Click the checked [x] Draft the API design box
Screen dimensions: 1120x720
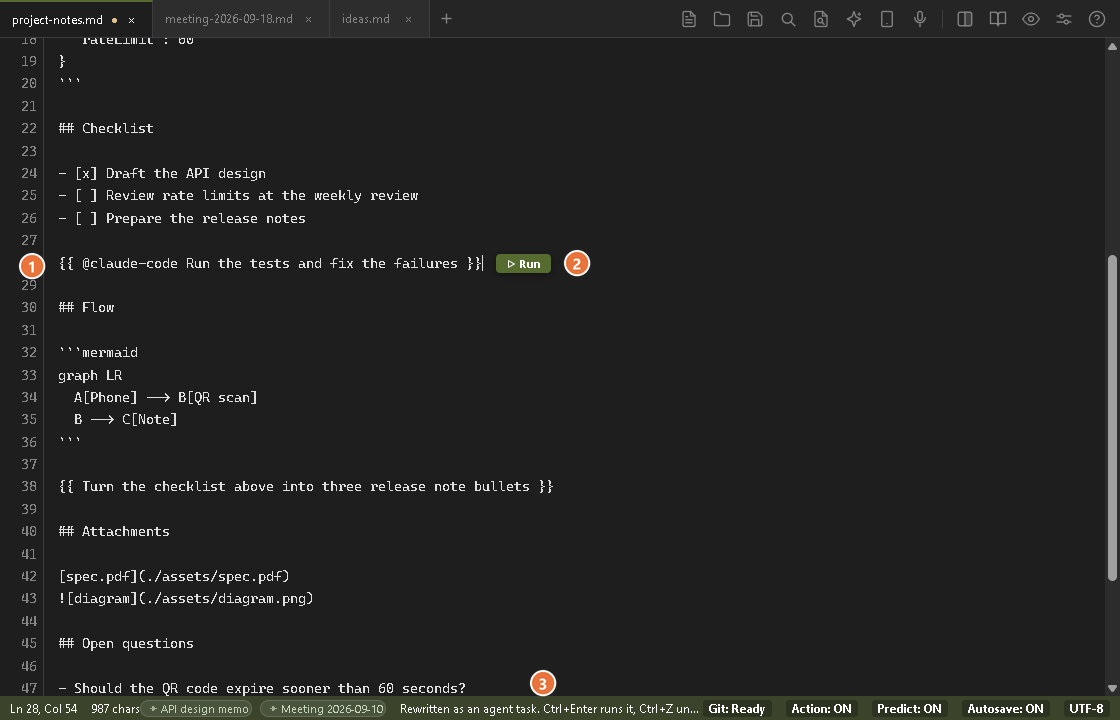[86, 174]
